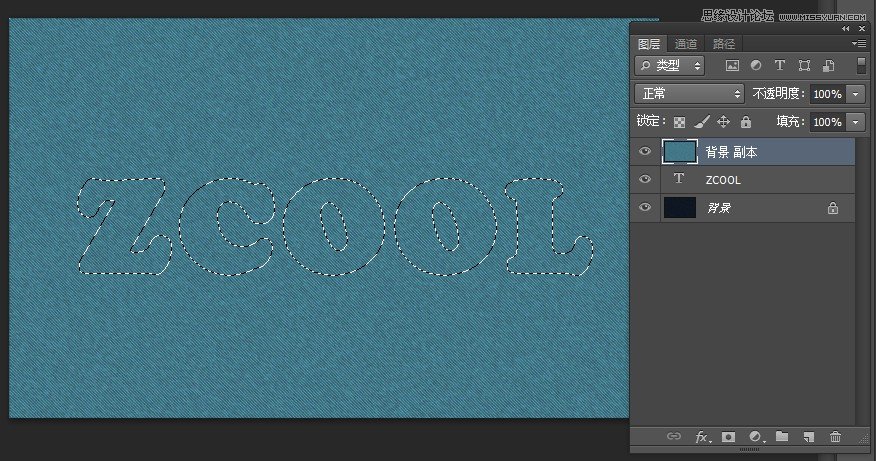Viewport: 876px width, 461px height.
Task: Open the 类型 filter type dropdown
Action: click(x=669, y=65)
